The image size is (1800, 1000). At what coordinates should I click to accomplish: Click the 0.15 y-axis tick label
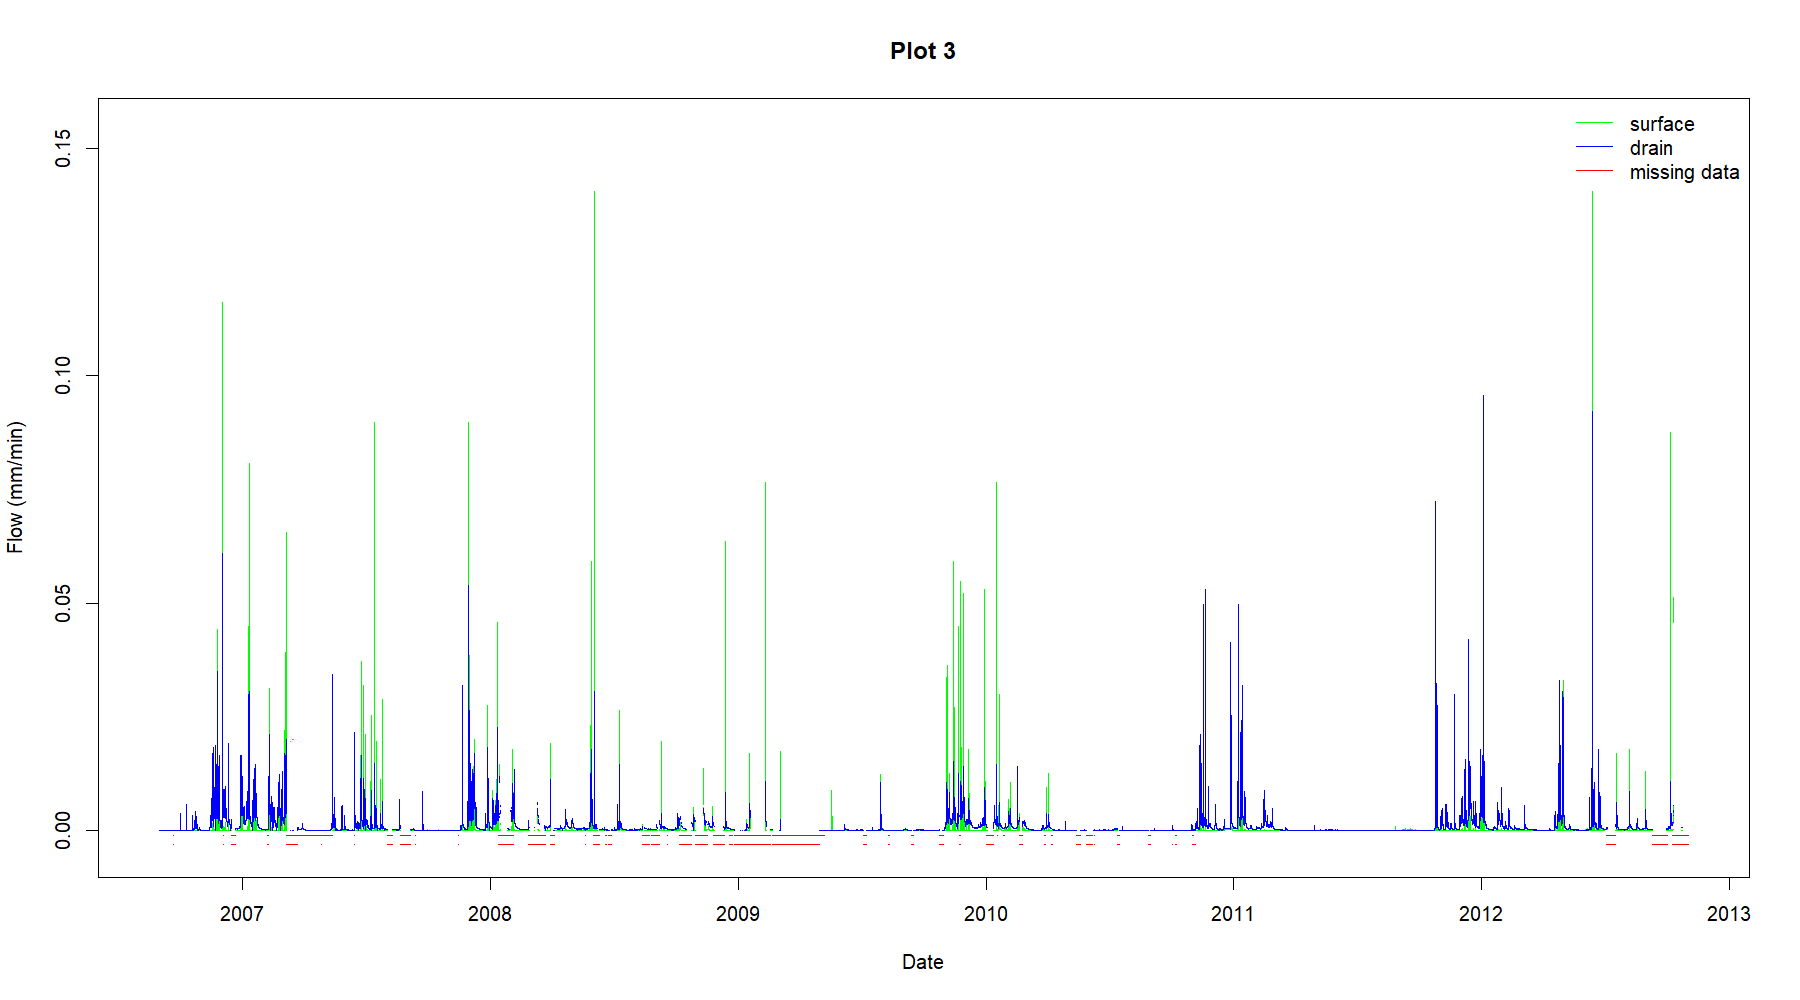tap(63, 148)
